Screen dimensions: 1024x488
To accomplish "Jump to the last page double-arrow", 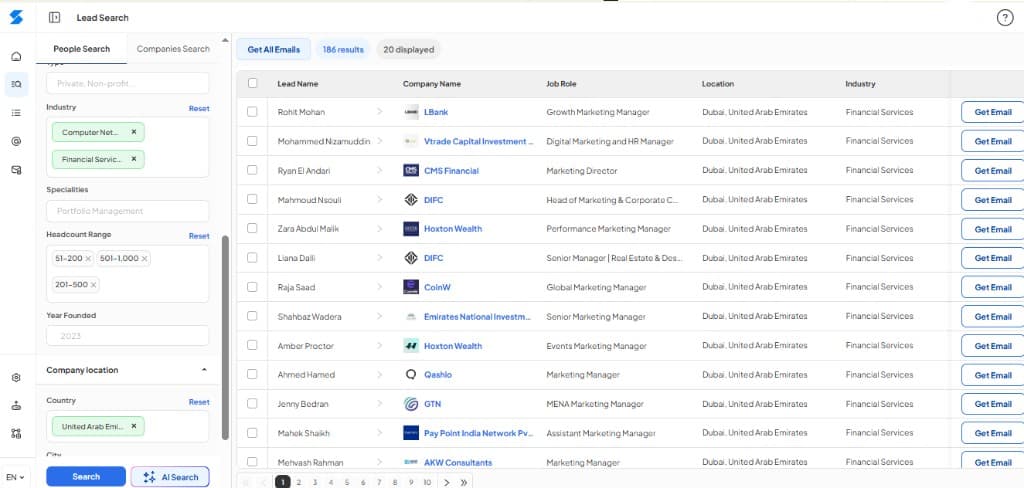I will [x=464, y=482].
